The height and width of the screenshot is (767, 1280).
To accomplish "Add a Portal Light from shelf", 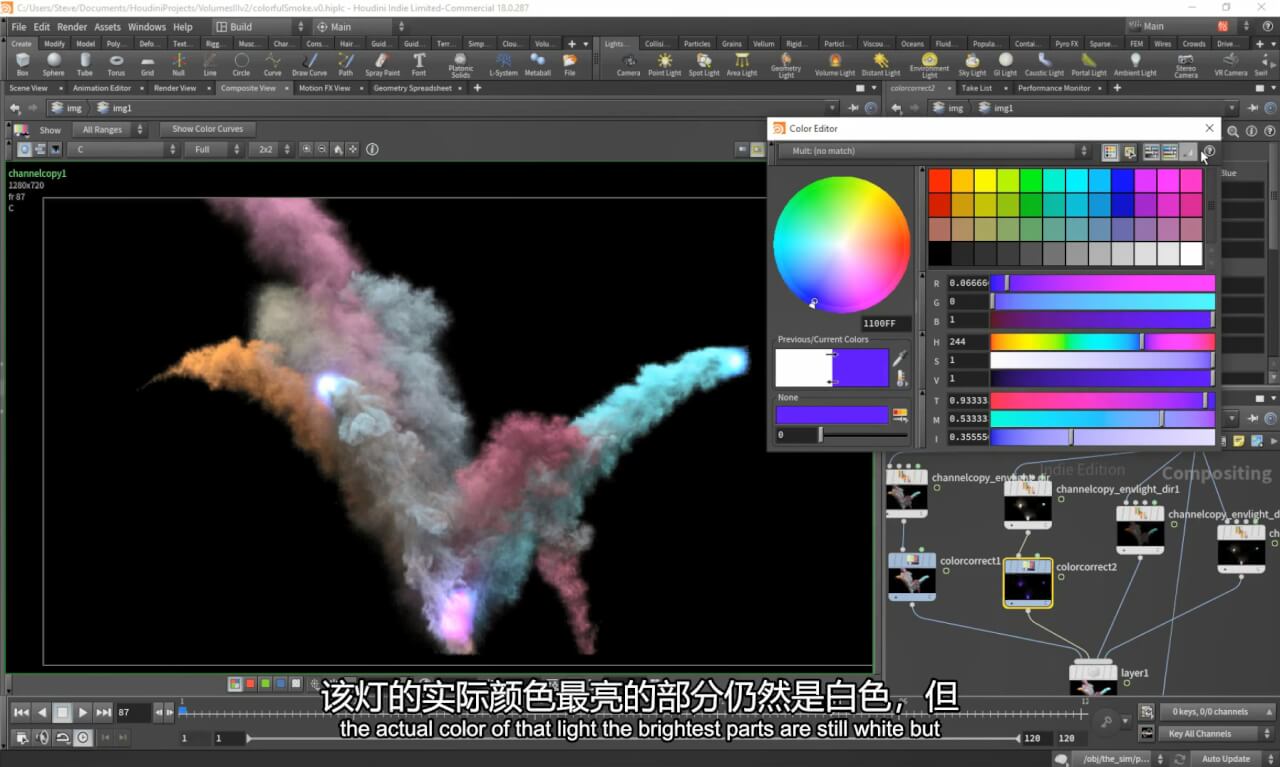I will (x=1088, y=65).
